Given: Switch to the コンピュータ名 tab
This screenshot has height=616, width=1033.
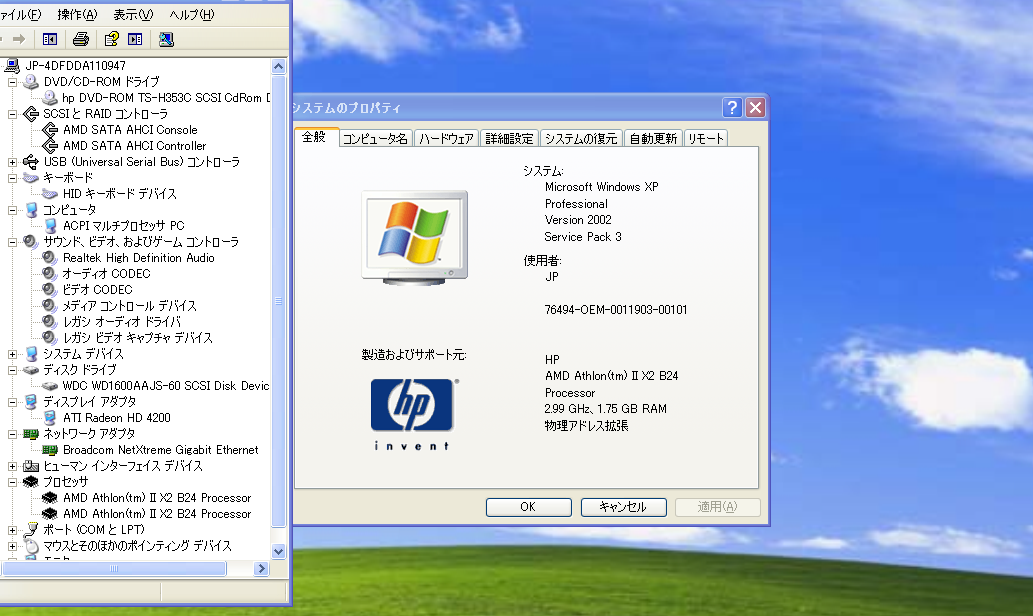Looking at the screenshot, I should 376,138.
